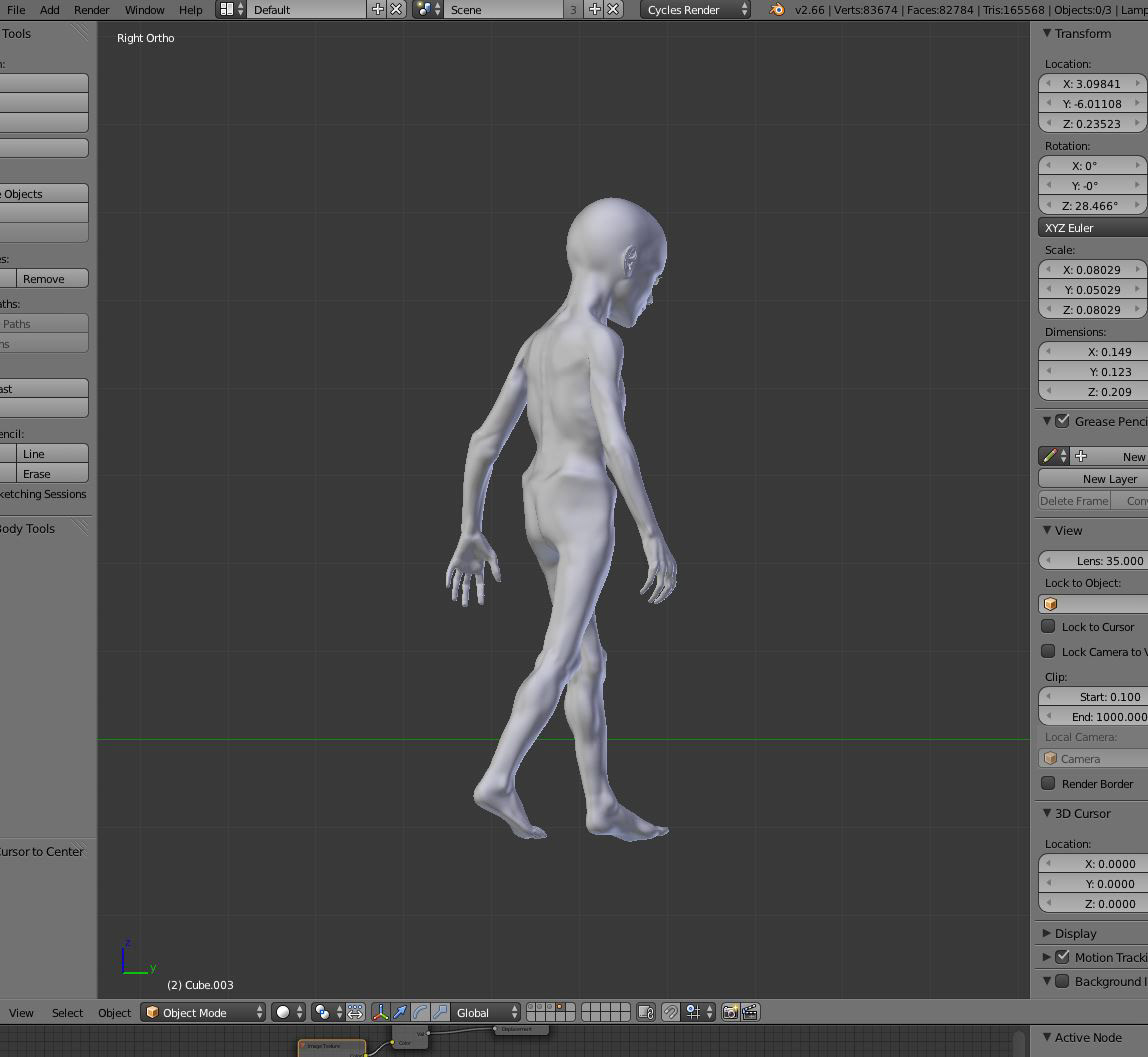Adjust the Location X 3.09841 field

1093,83
